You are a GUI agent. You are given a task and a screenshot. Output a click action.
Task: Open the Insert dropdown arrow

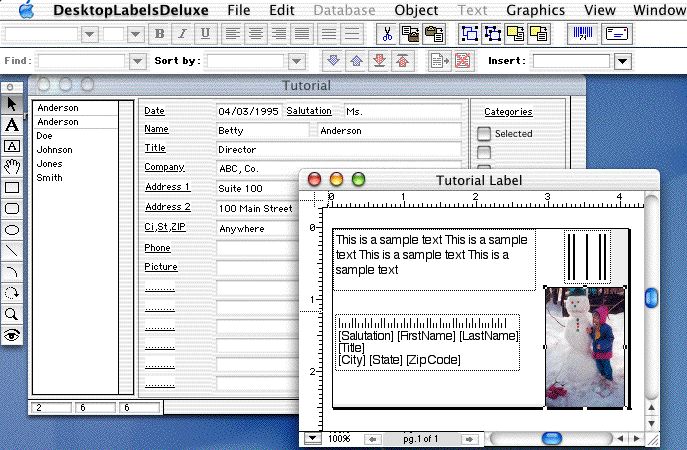coord(623,61)
